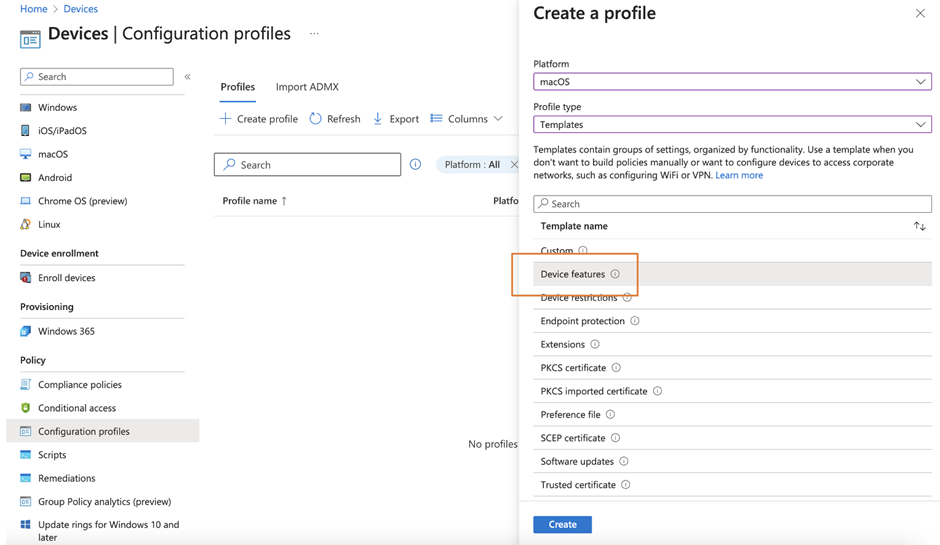The image size is (940, 545).
Task: Click info icon beside Device features
Action: 615,274
